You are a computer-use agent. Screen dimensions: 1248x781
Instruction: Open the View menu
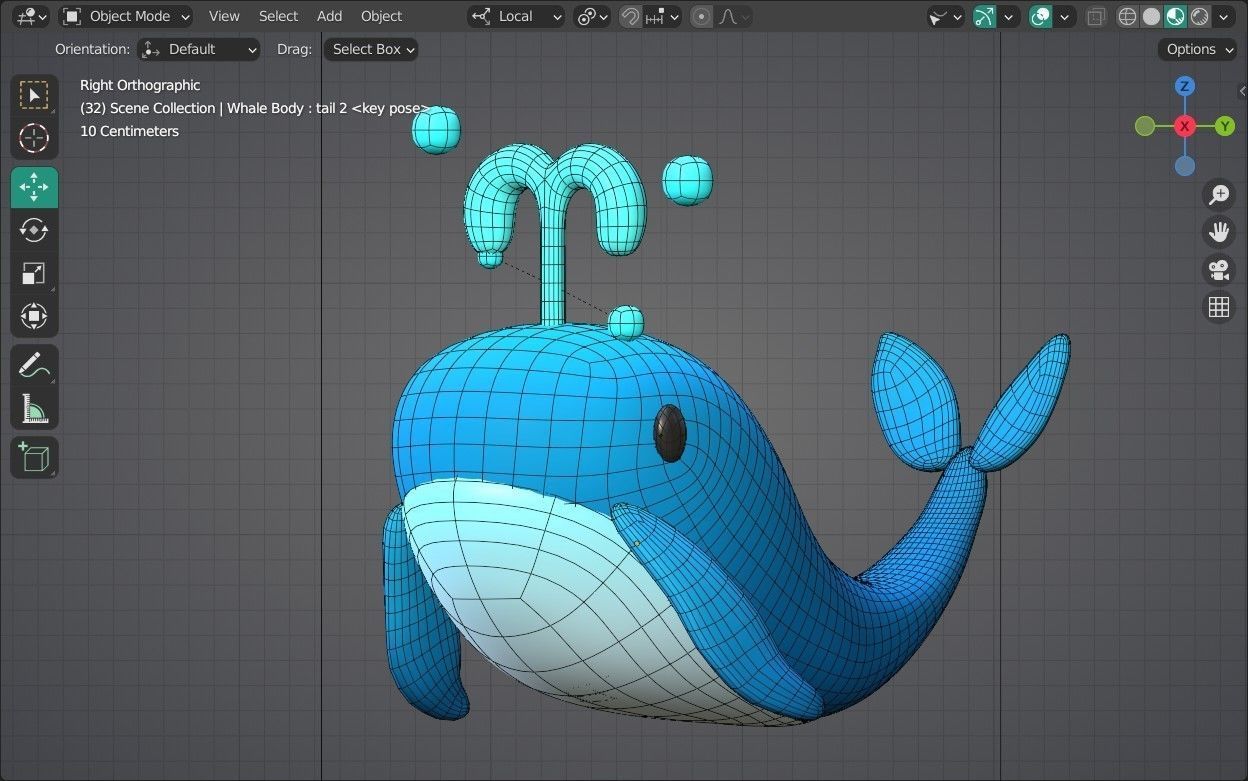[224, 16]
